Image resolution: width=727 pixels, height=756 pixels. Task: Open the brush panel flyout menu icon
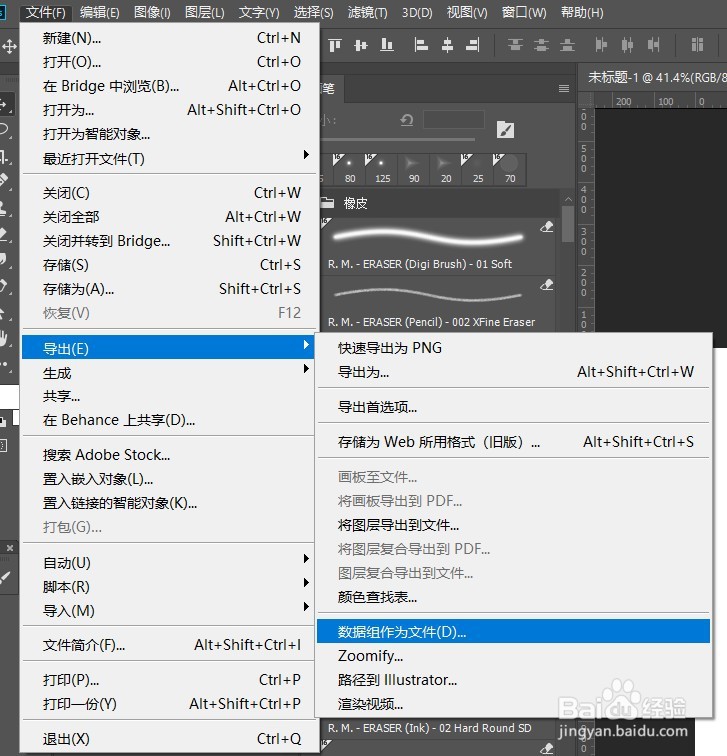coord(564,88)
